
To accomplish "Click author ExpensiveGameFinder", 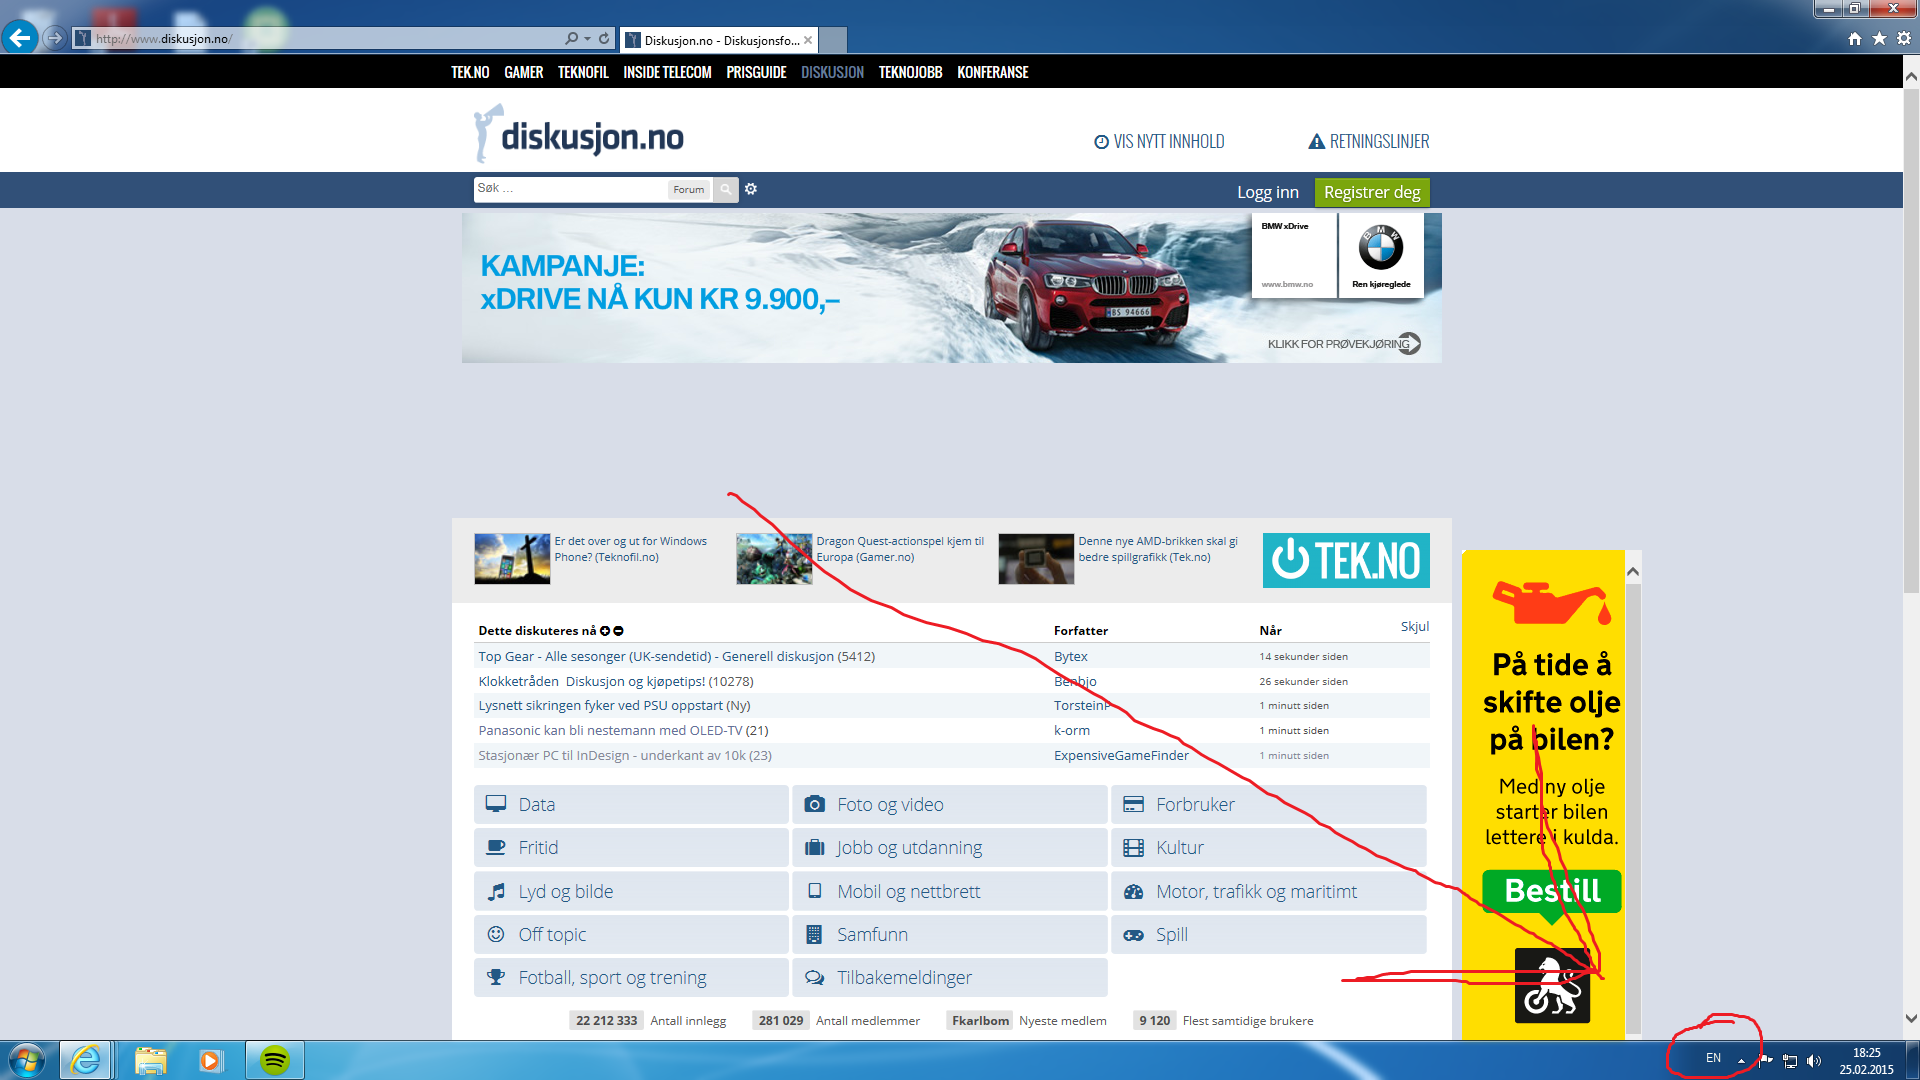I will click(x=1121, y=755).
